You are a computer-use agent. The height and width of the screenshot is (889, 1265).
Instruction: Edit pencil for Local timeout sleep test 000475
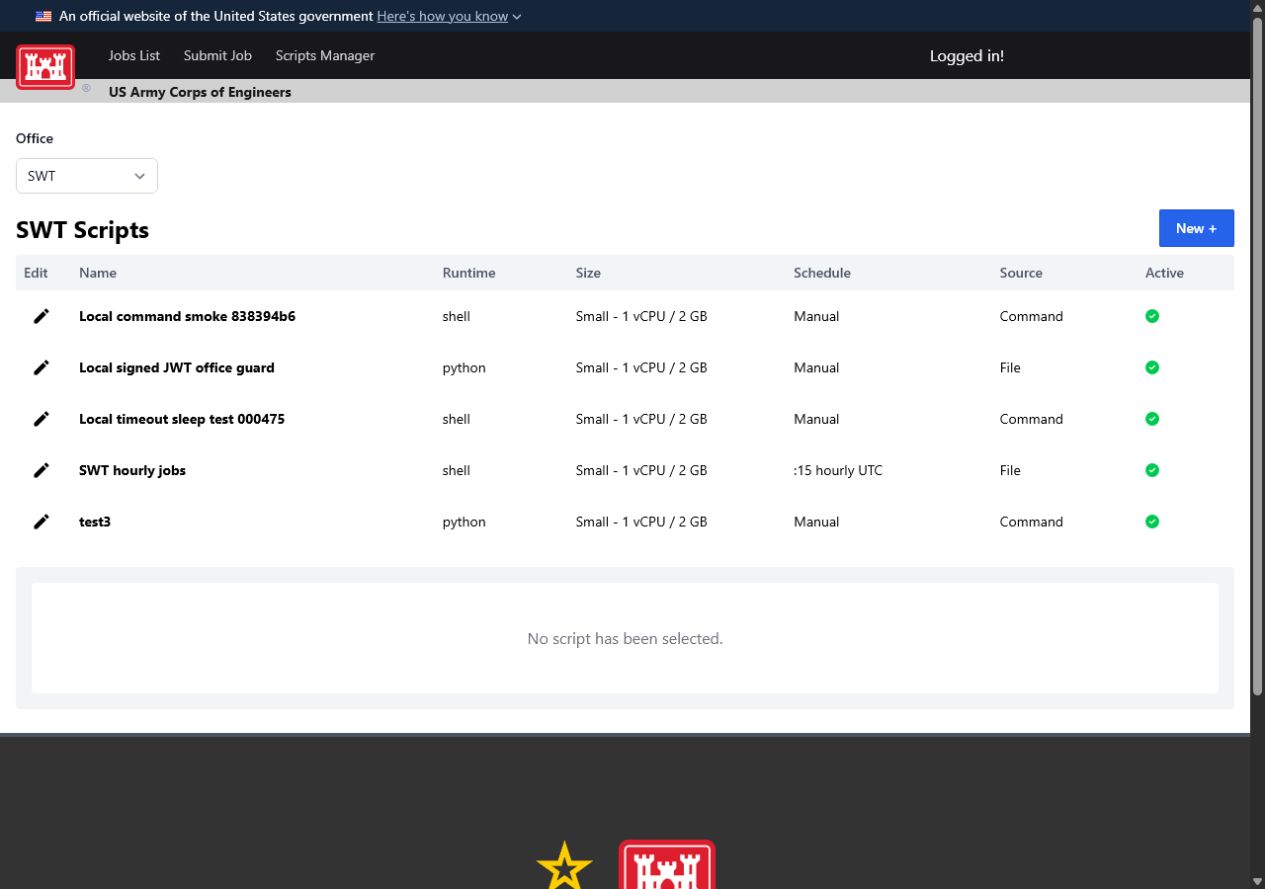(x=41, y=419)
